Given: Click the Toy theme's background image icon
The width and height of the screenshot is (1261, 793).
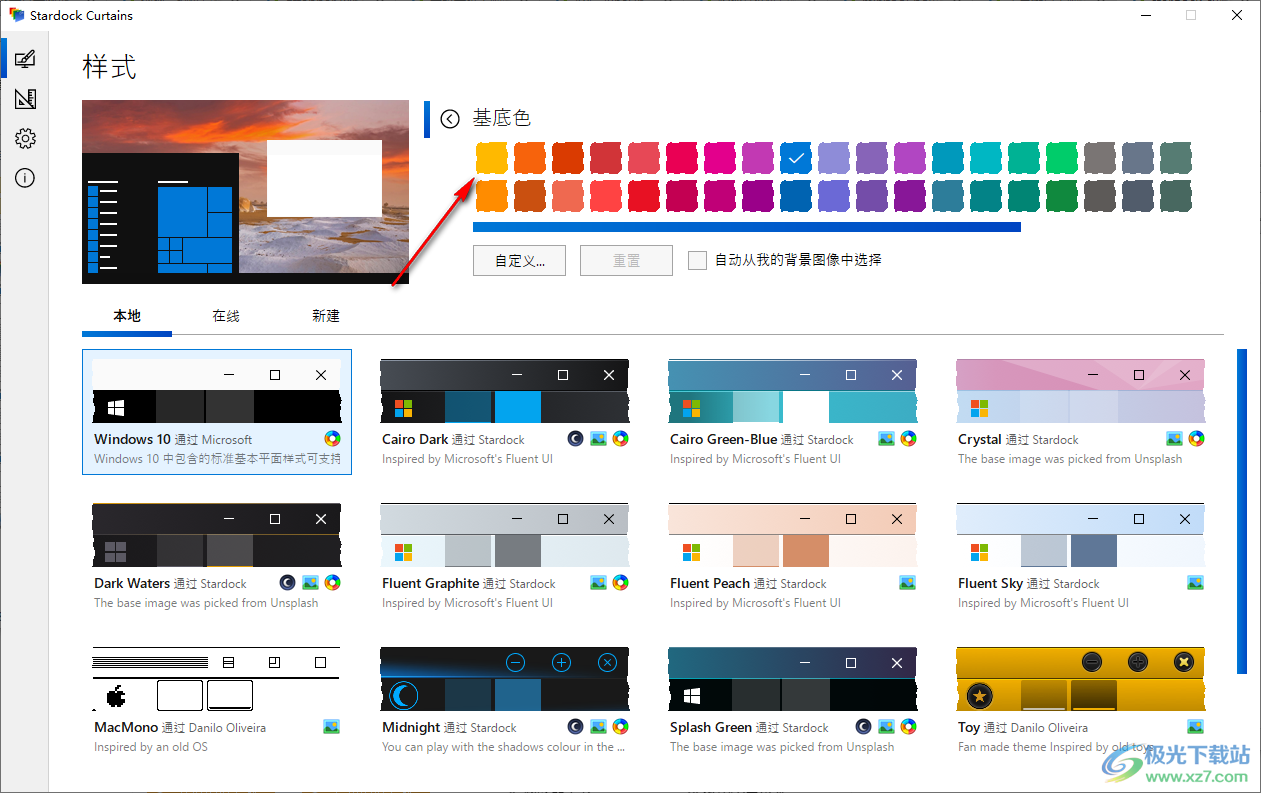Looking at the screenshot, I should click(1196, 726).
